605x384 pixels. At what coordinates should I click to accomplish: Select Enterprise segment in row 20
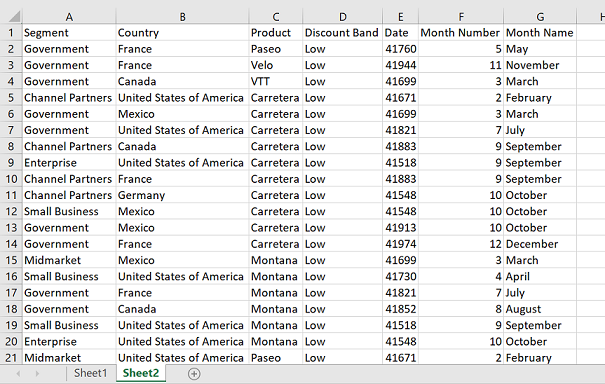pos(69,342)
